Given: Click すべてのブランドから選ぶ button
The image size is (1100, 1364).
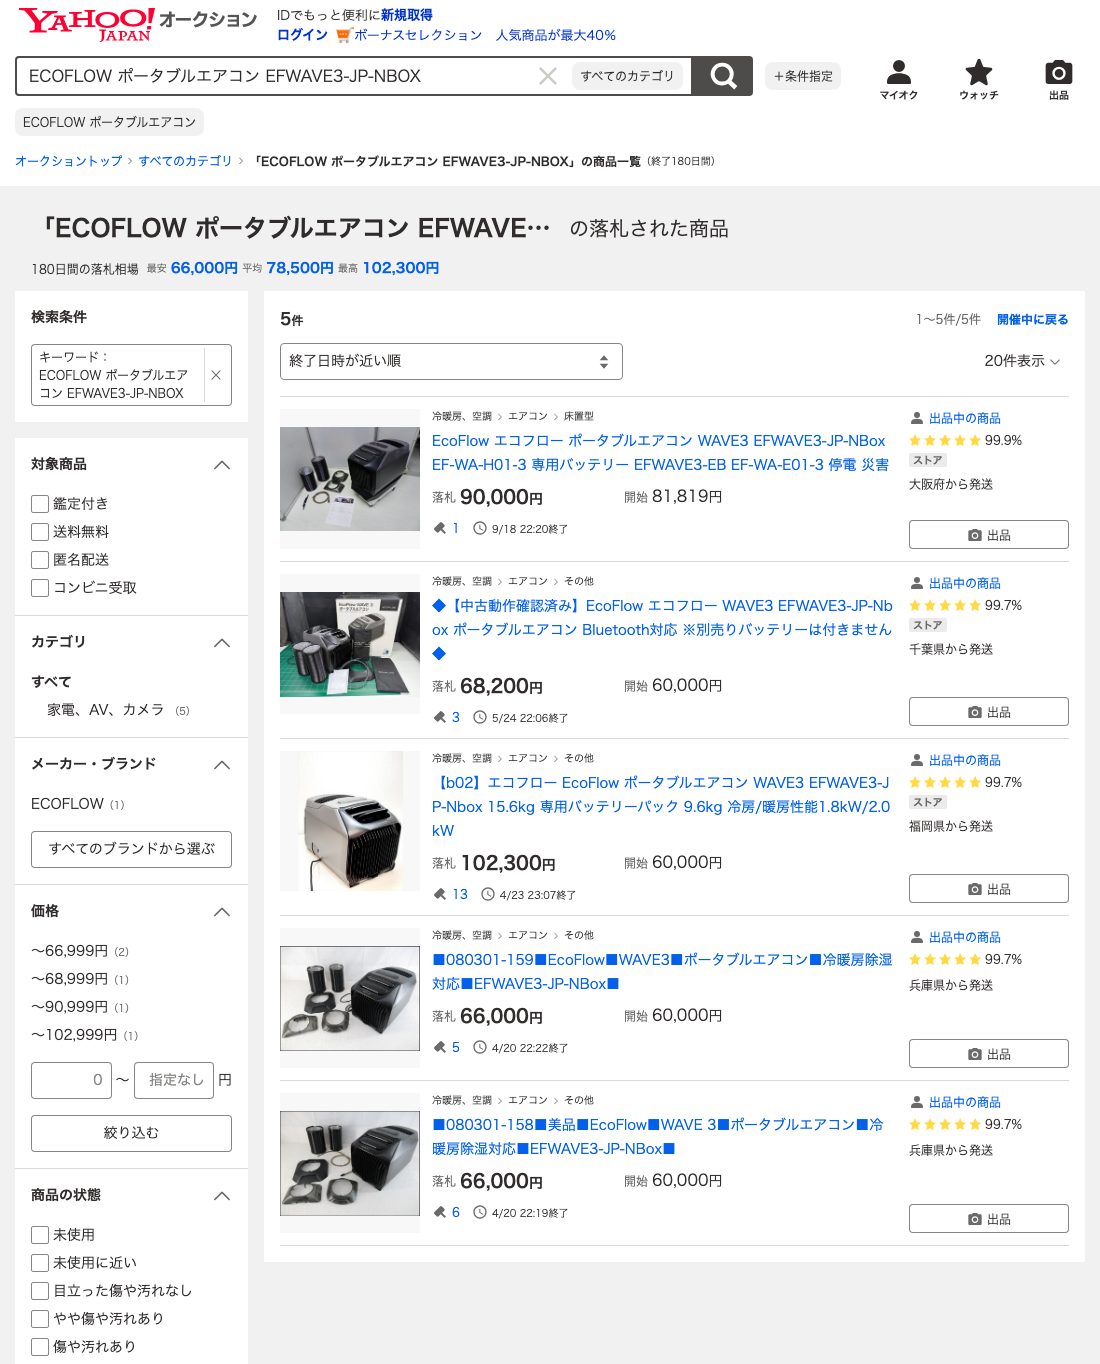Looking at the screenshot, I should point(131,849).
